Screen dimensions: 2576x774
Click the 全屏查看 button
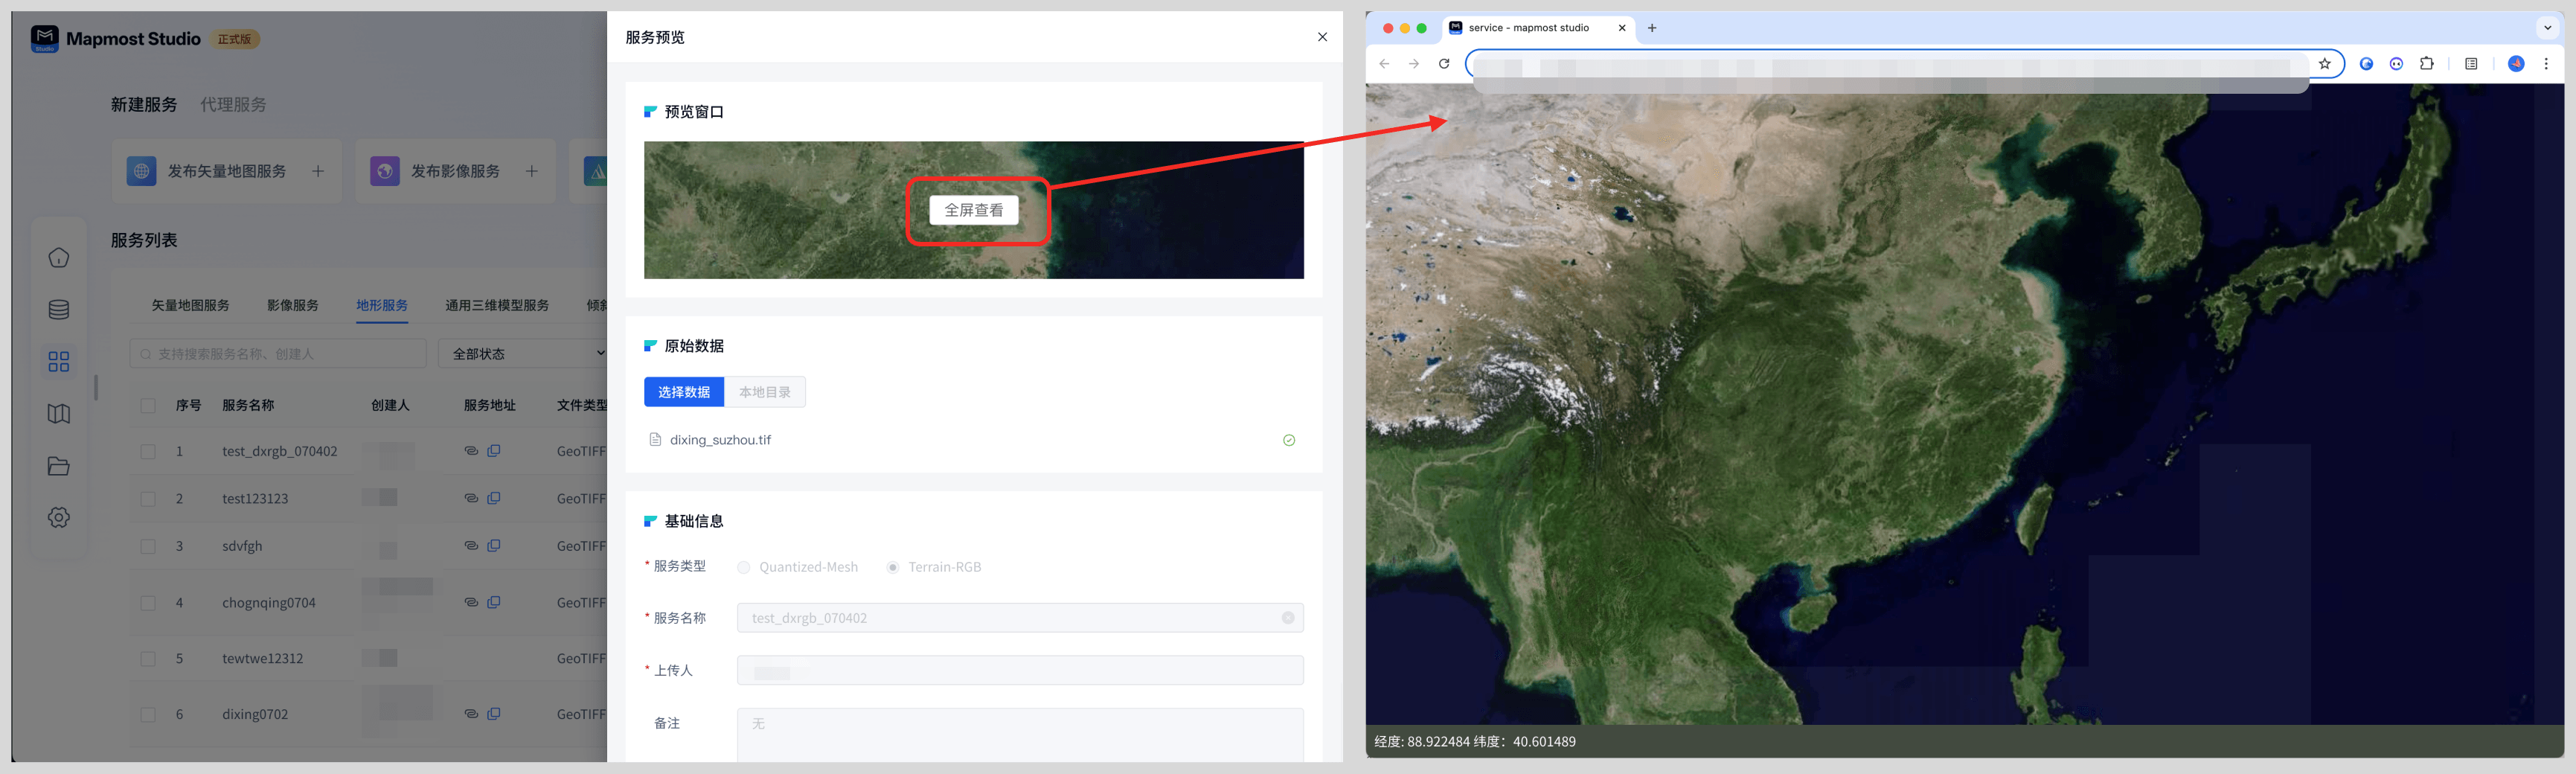tap(973, 210)
